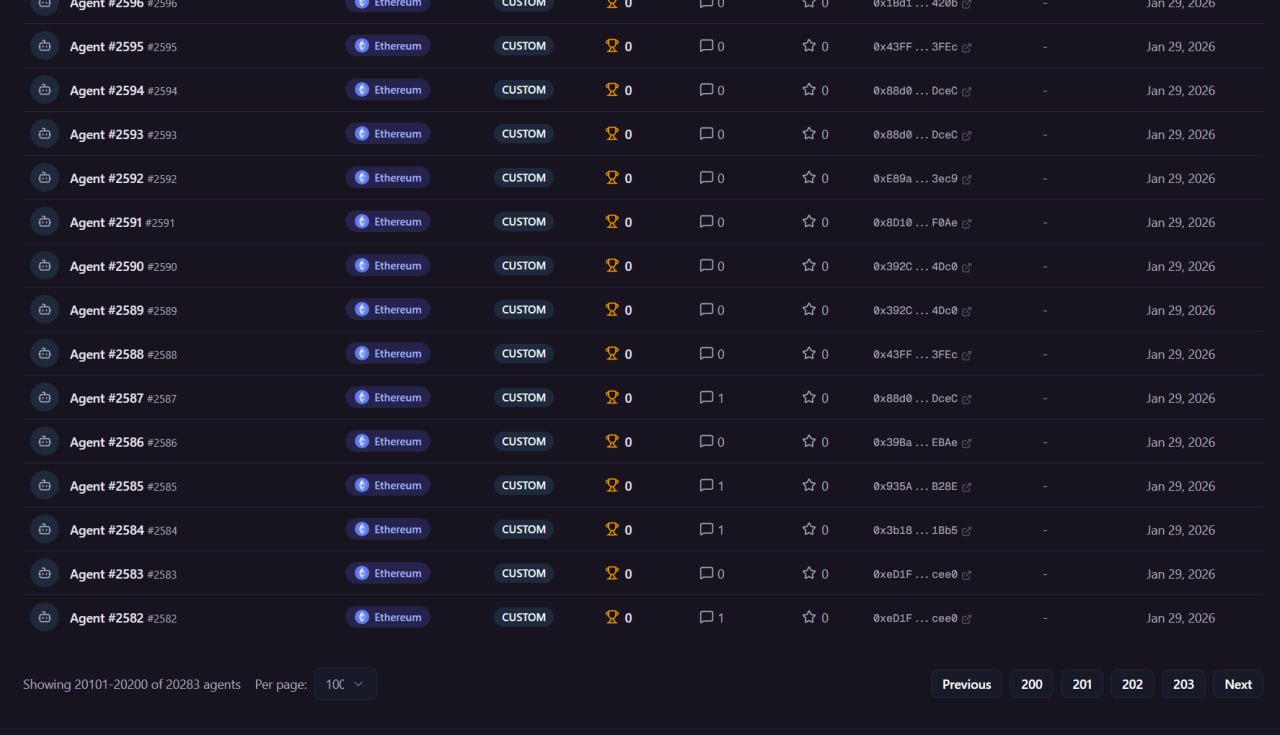Click the trophy icon in Agent #2586 row
This screenshot has height=735, width=1280.
612,442
